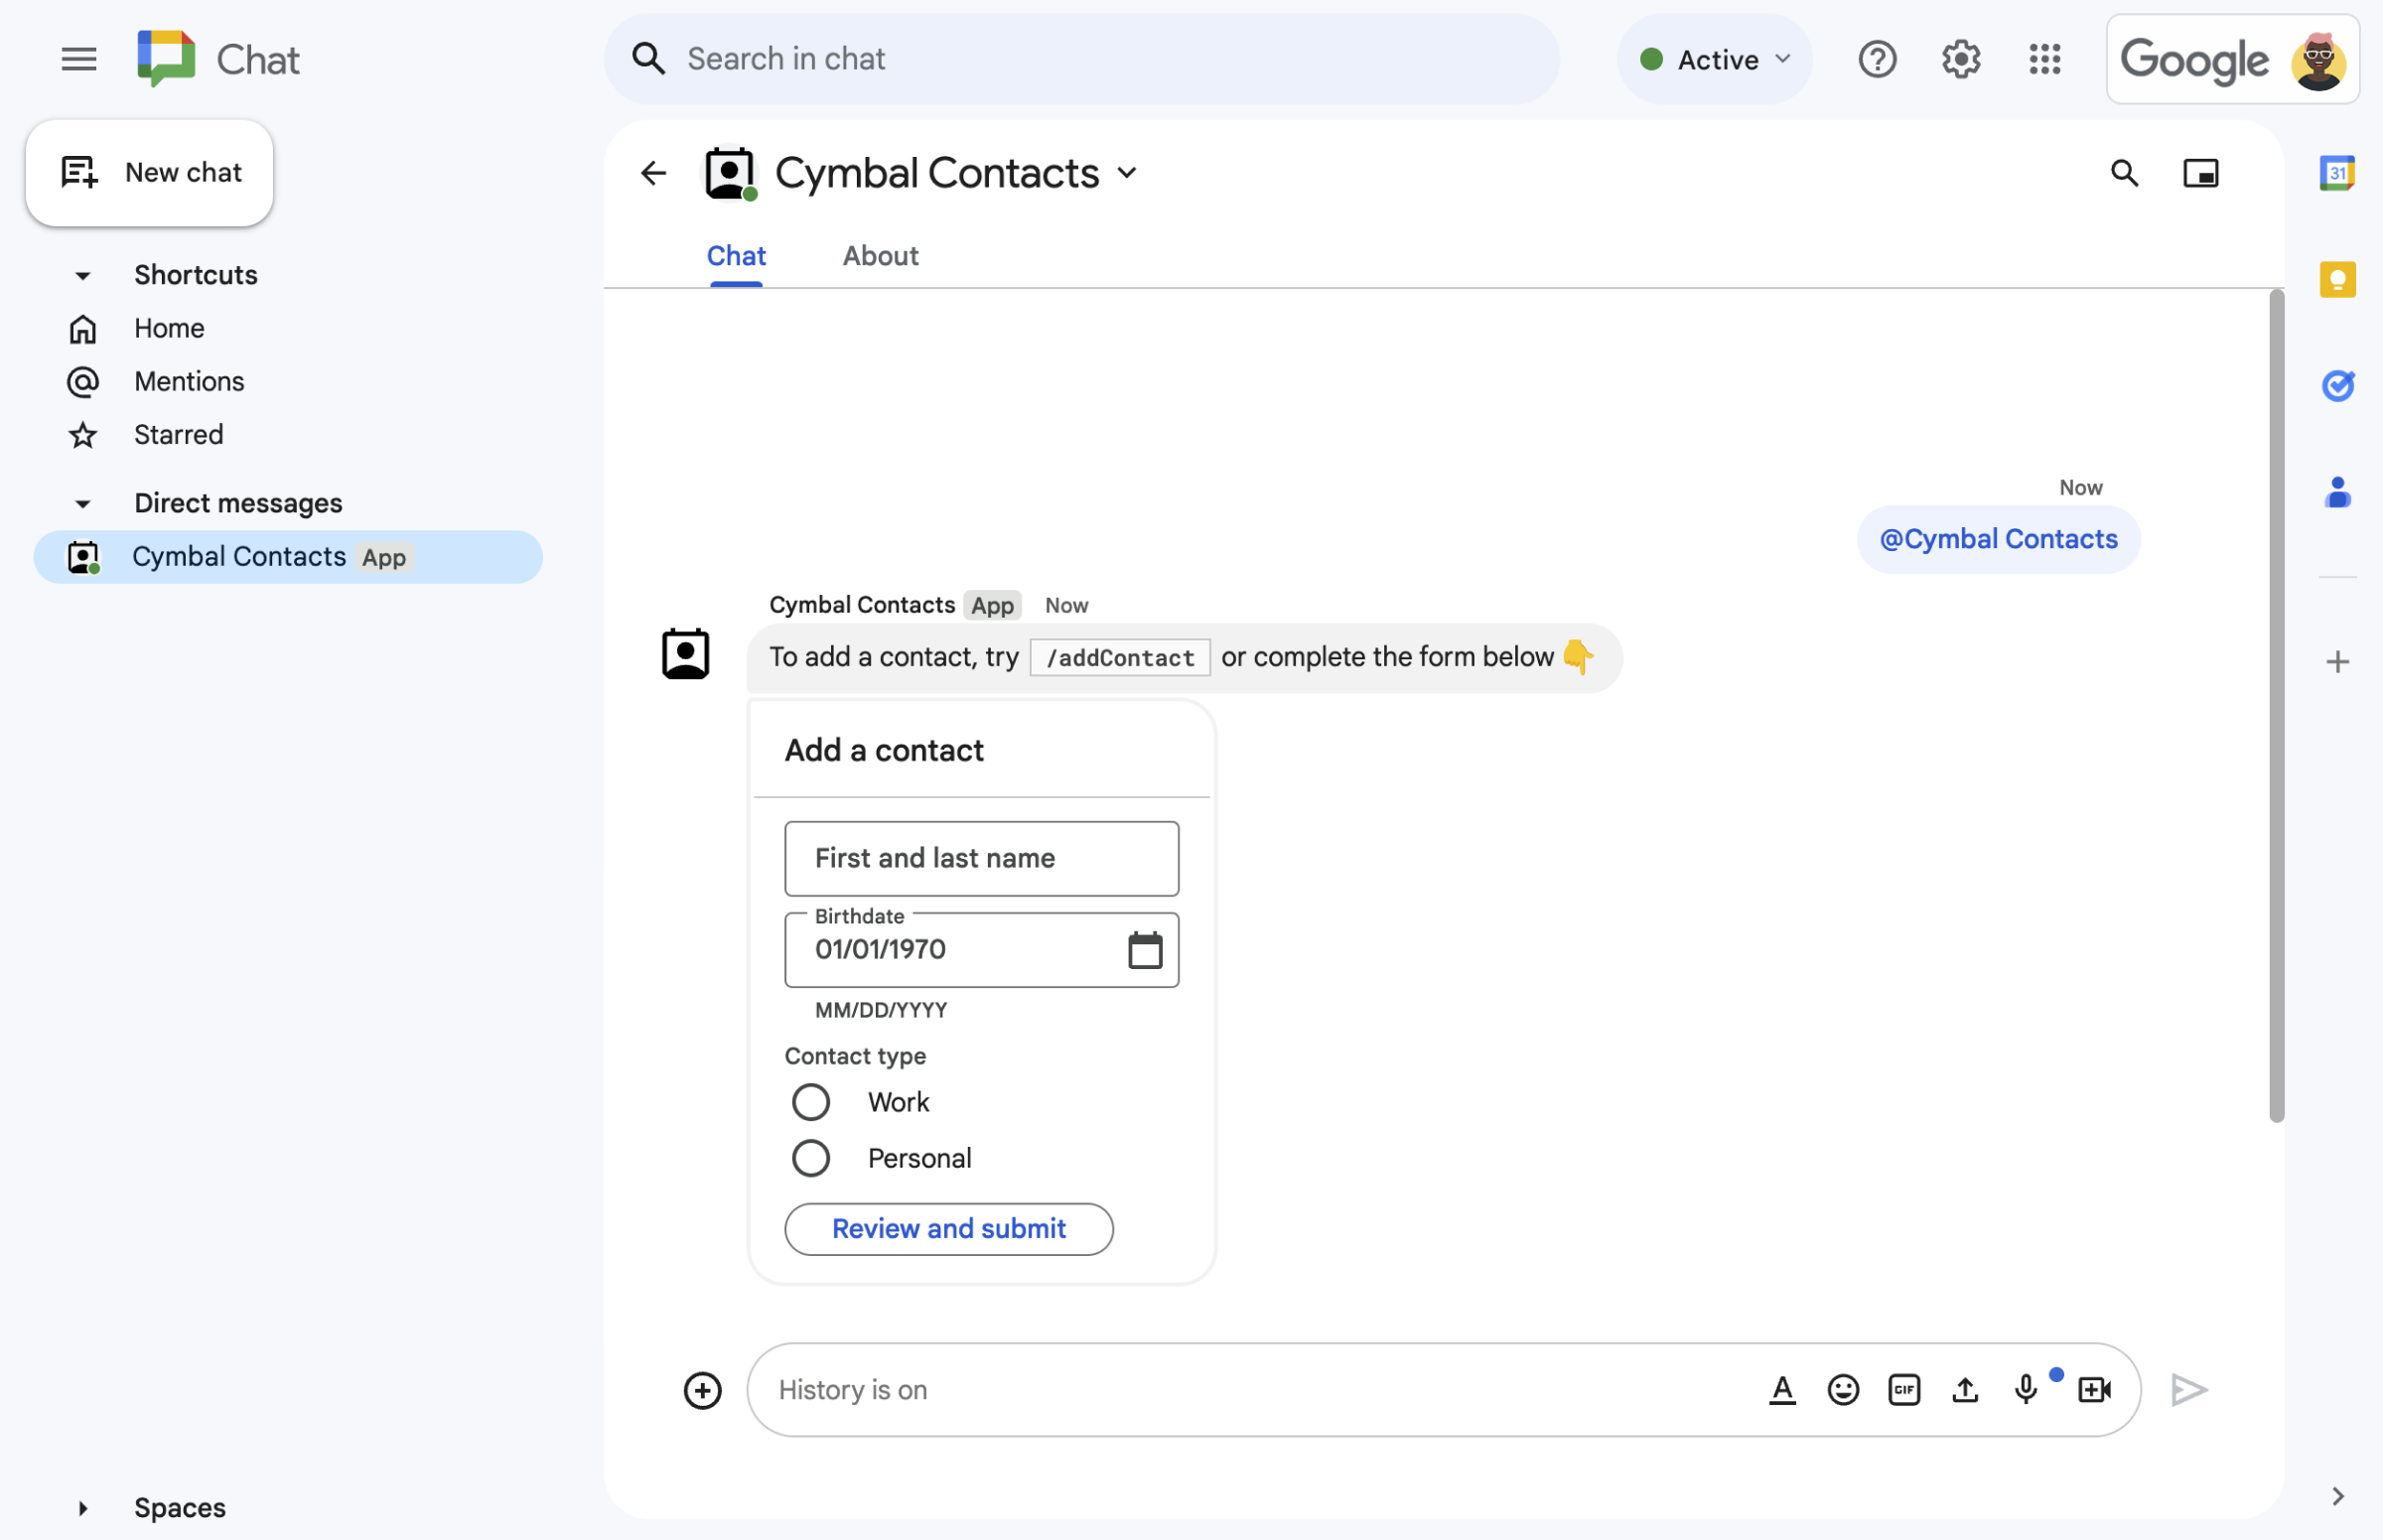Expand the Spaces section in sidebar

81,1505
